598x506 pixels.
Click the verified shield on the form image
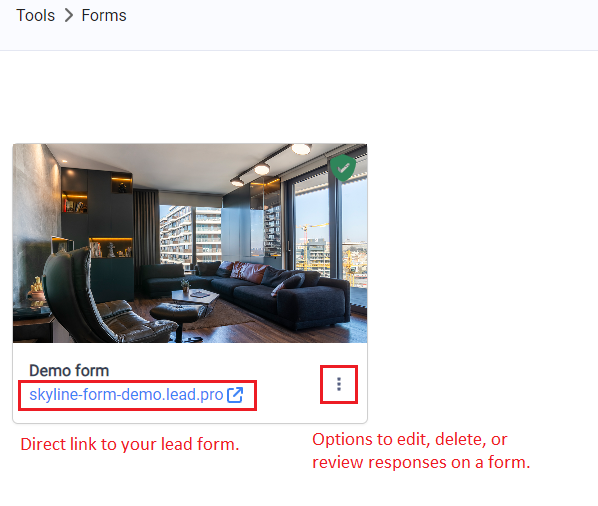(x=343, y=167)
